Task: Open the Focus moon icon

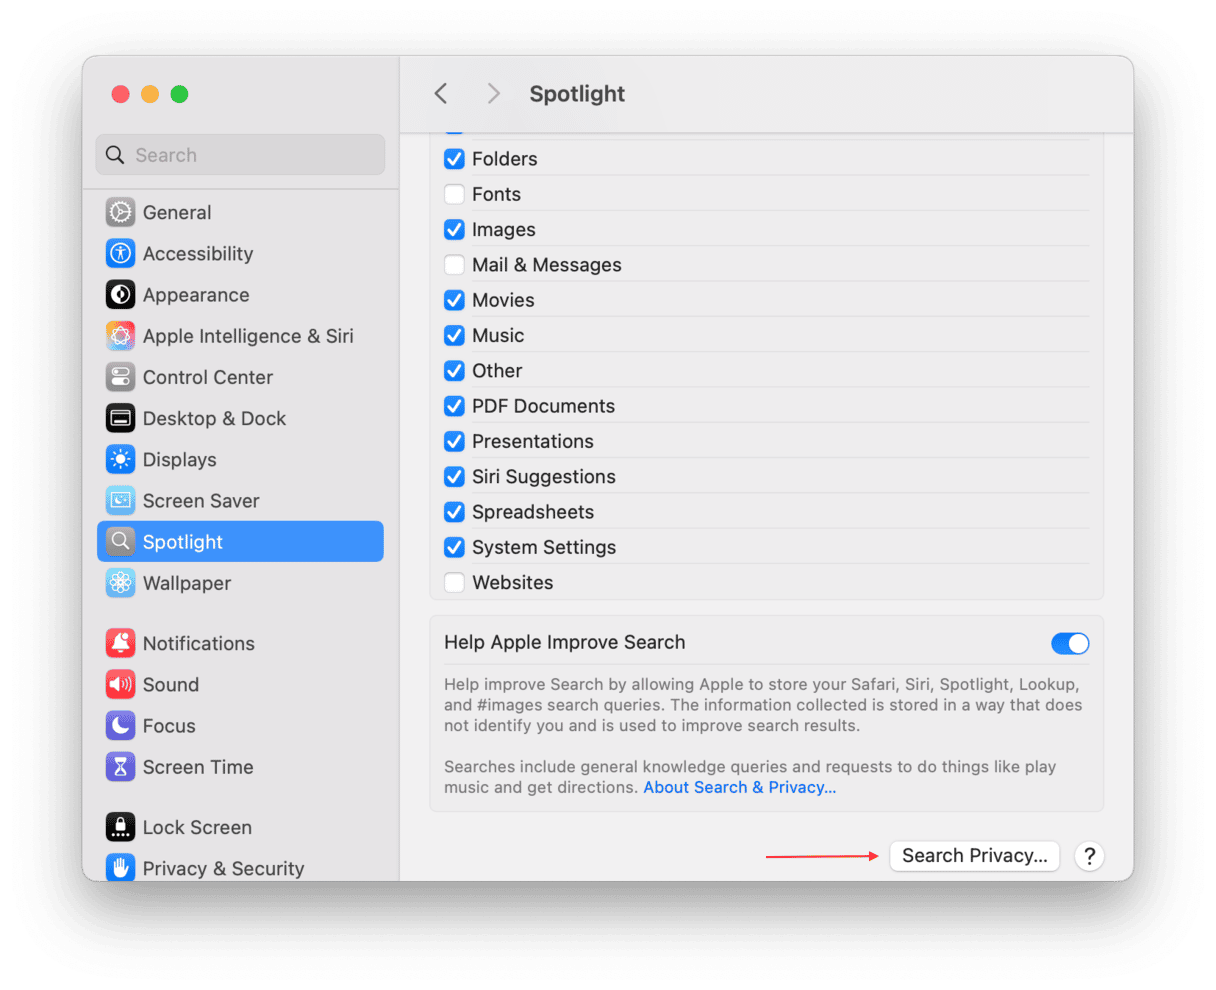Action: coord(120,725)
